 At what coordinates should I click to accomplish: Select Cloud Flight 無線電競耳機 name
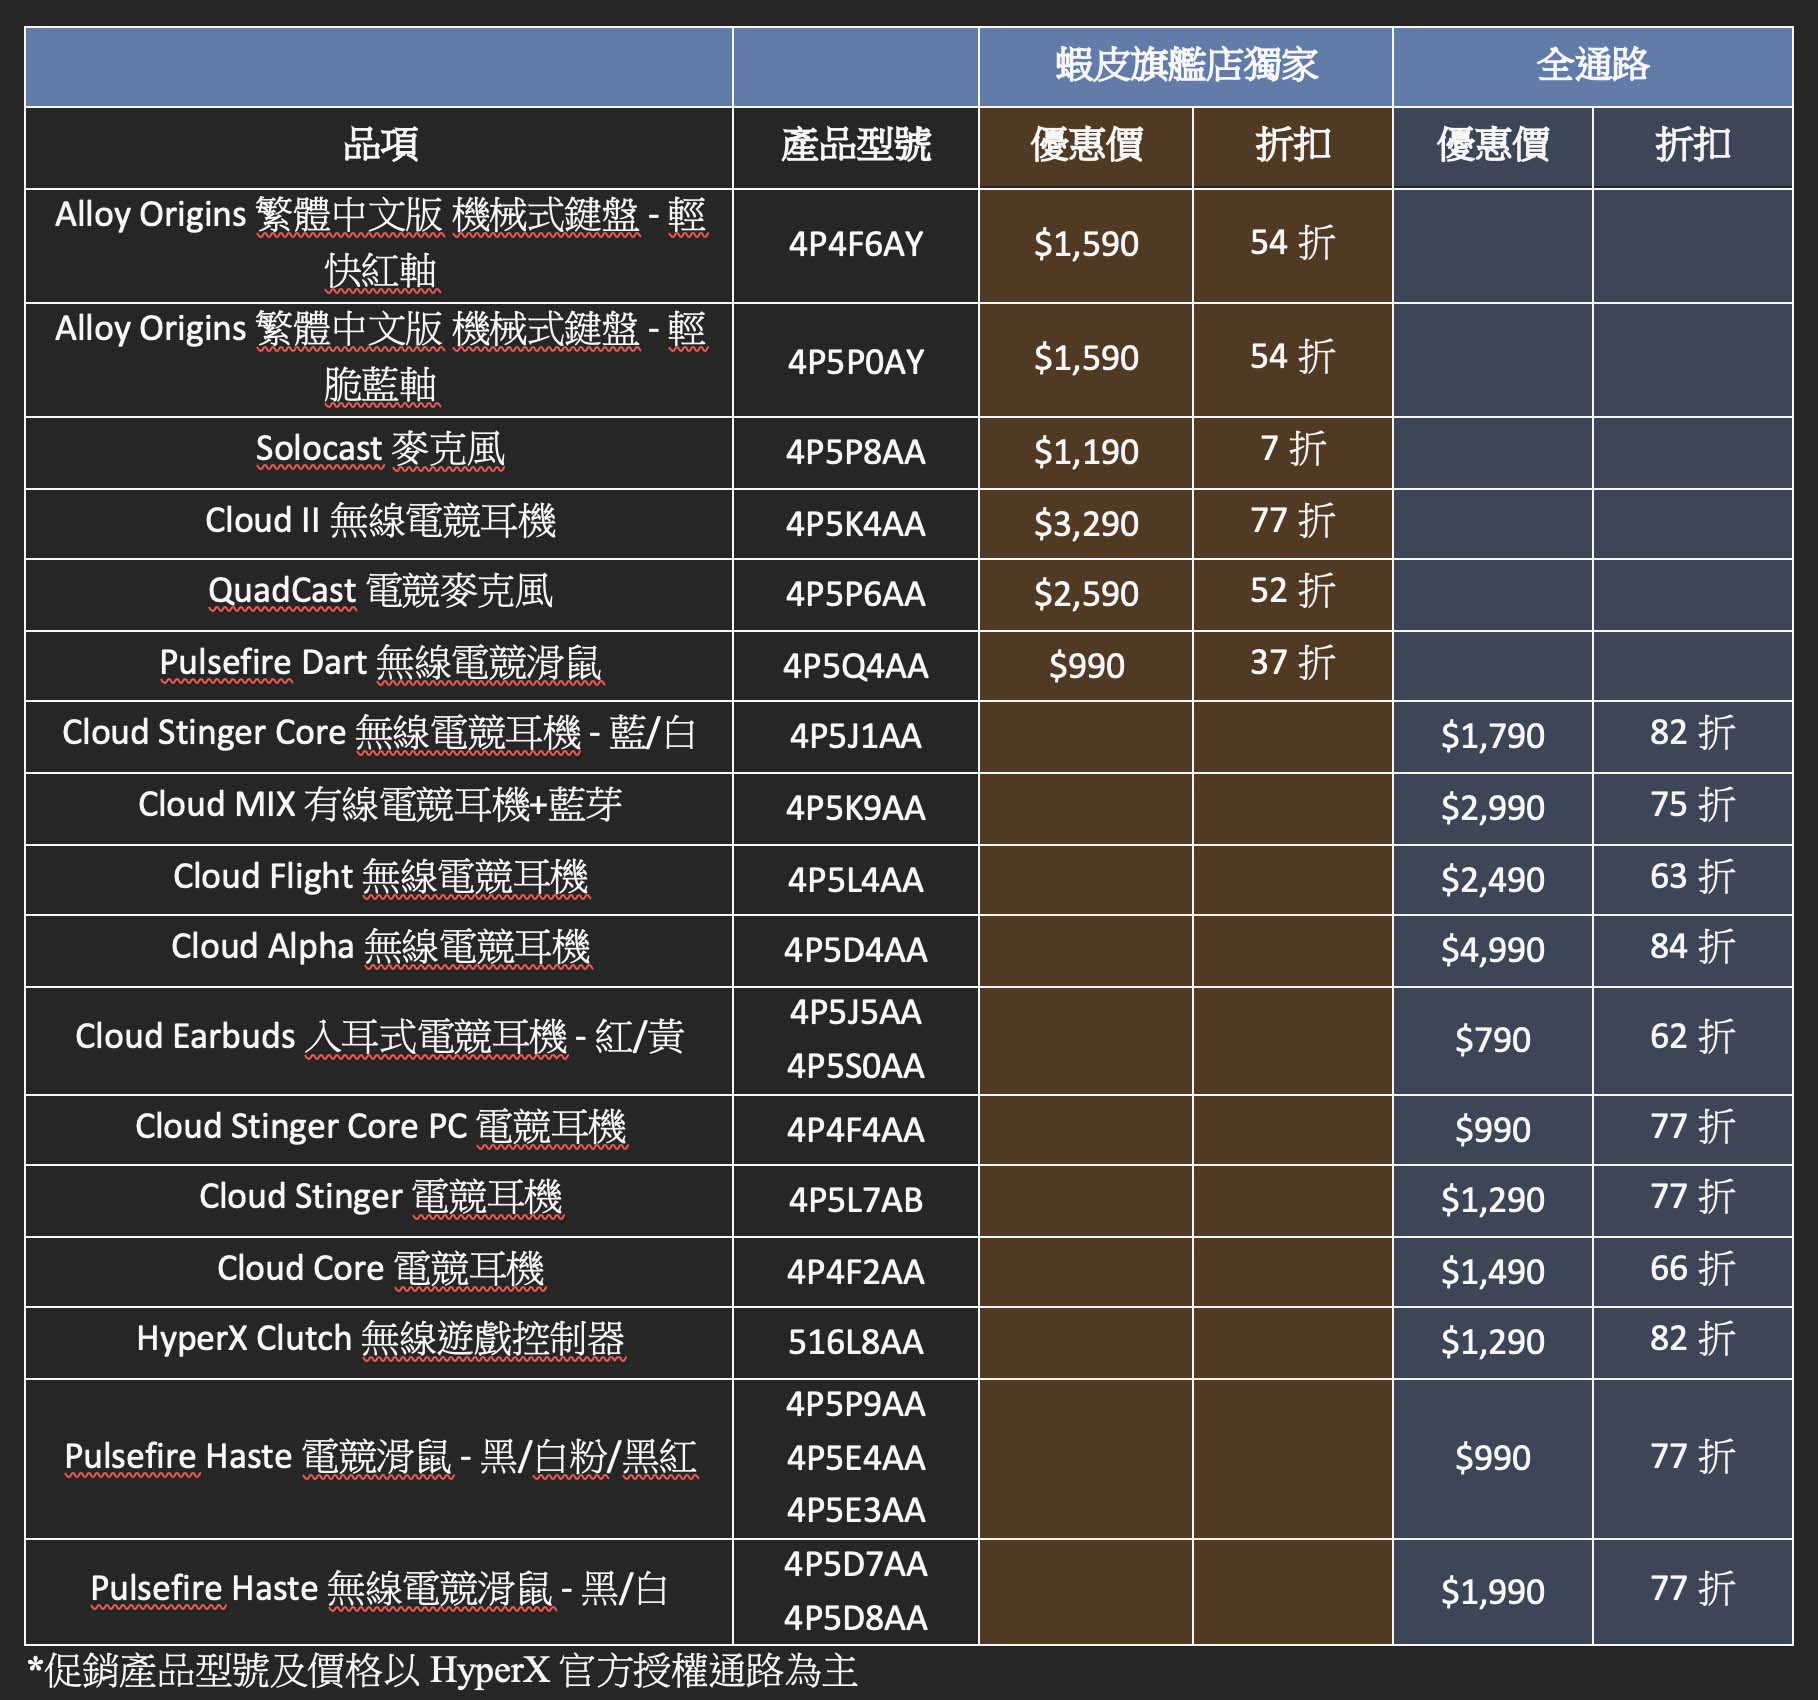(380, 877)
